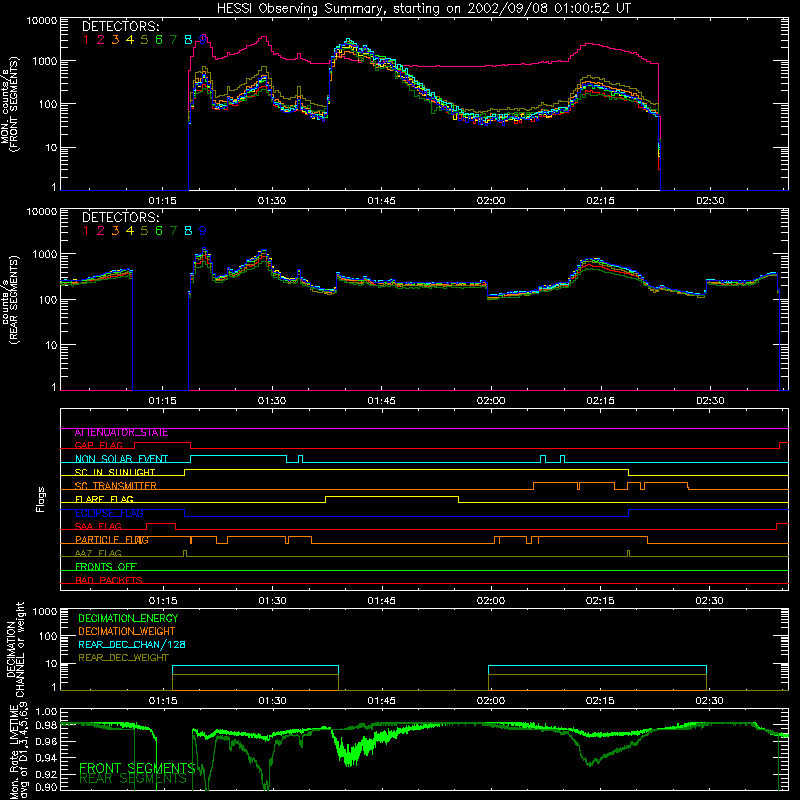The width and height of the screenshot is (800, 800).
Task: Select the REAR_DEC_CHAN/128 legend entry
Action: (132, 644)
